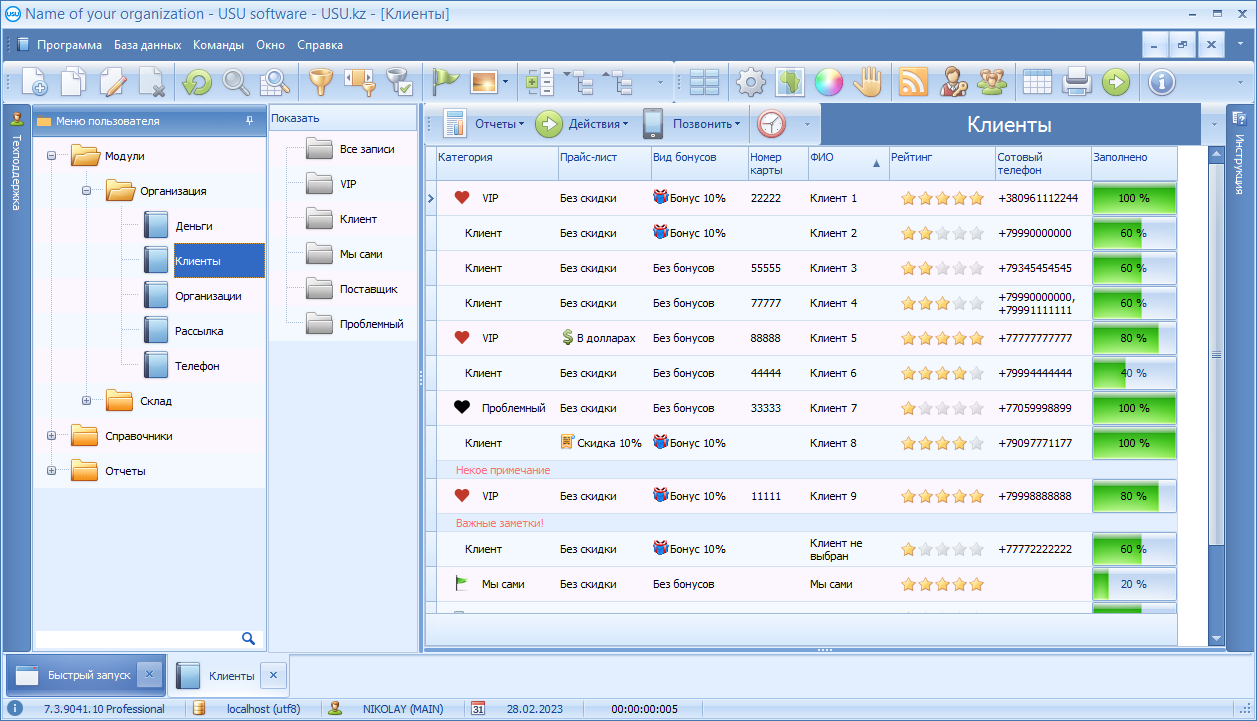
Task: Open the База данных menu
Action: tap(147, 45)
